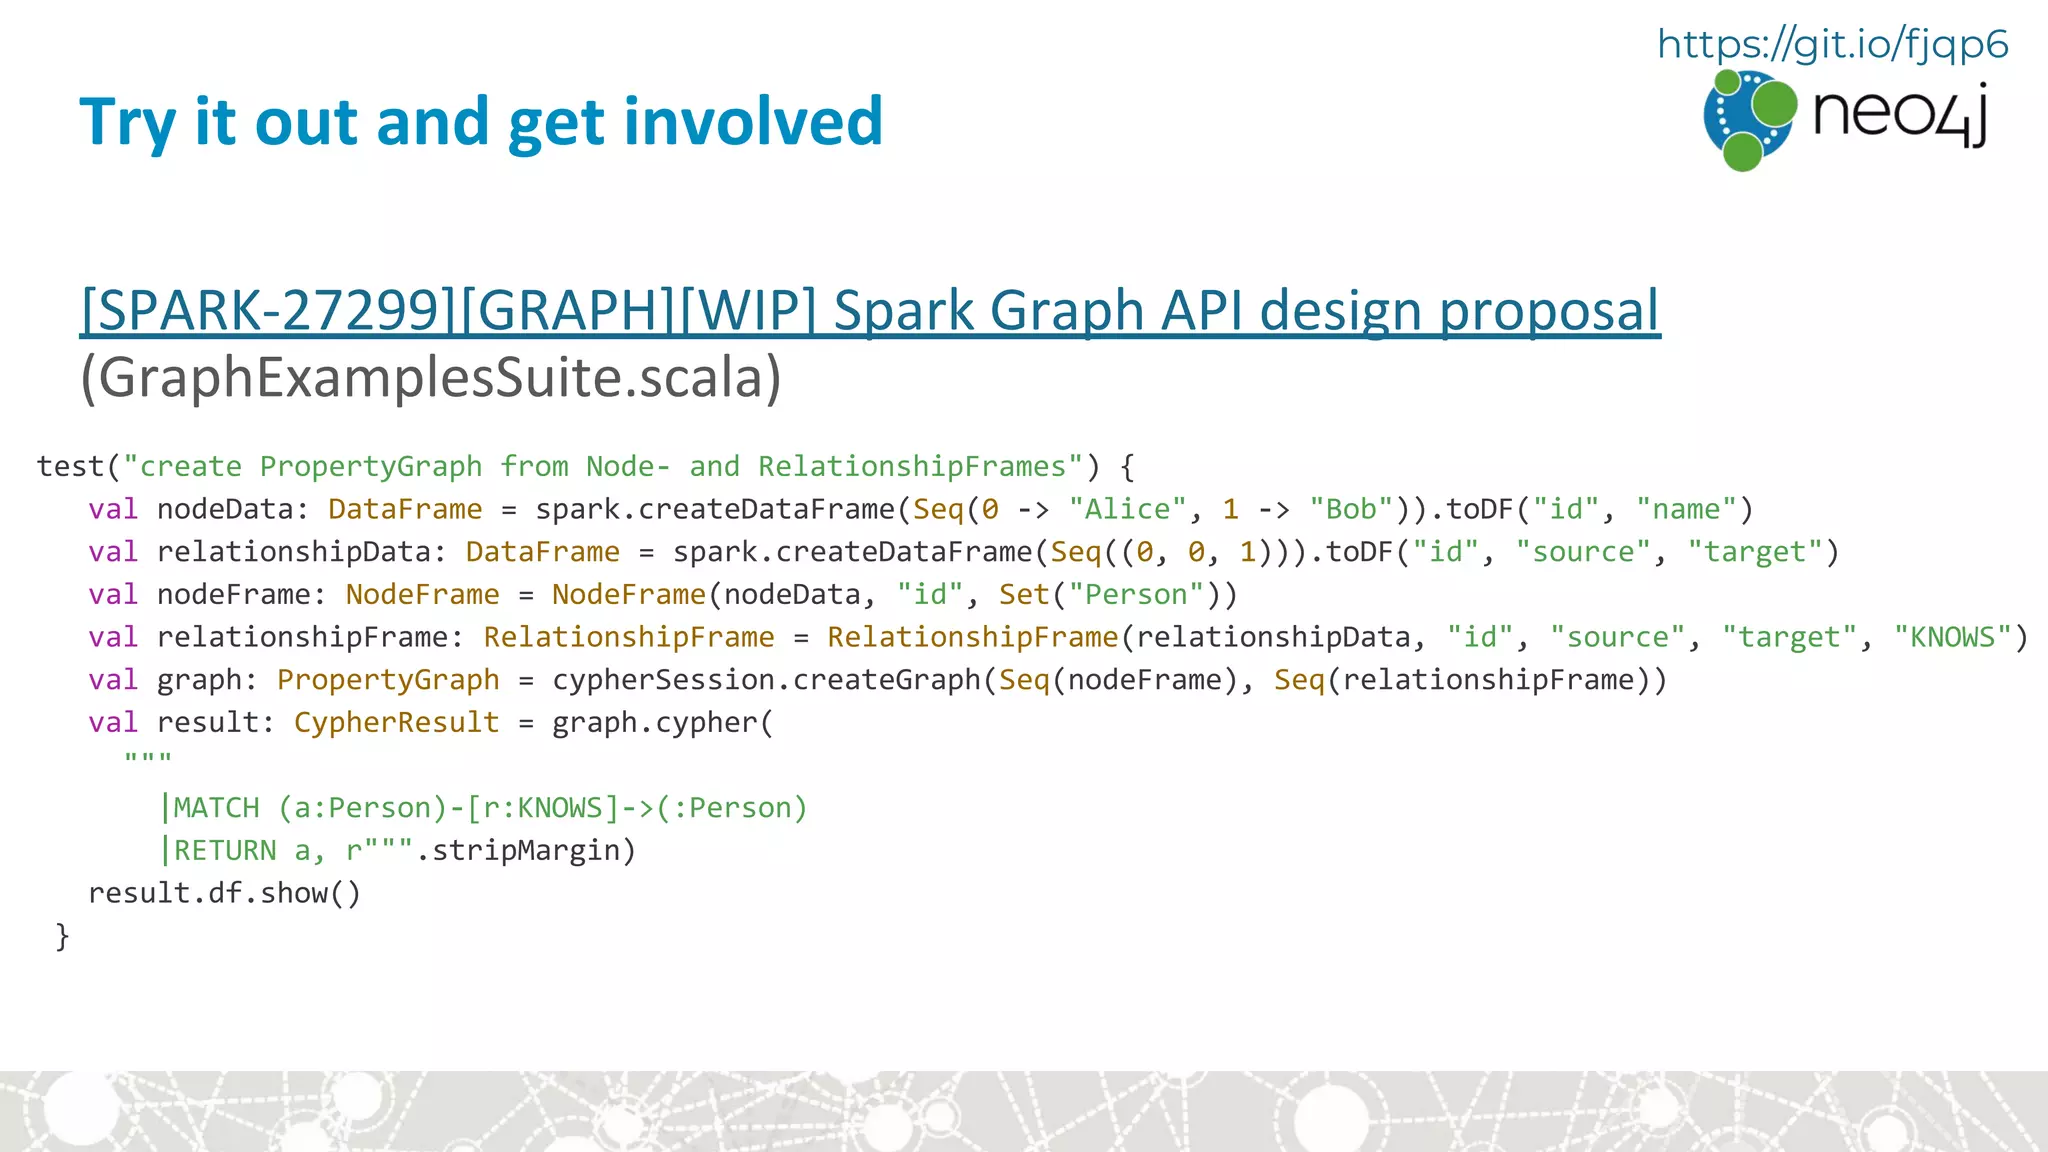This screenshot has width=2048, height=1152.
Task: Click the 'result.df.show()' line
Action: pyautogui.click(x=225, y=893)
